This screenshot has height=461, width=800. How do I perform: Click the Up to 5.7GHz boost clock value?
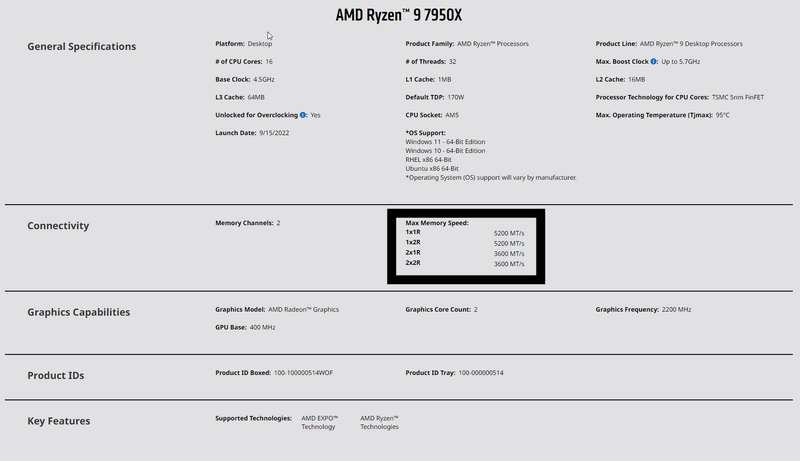(681, 62)
